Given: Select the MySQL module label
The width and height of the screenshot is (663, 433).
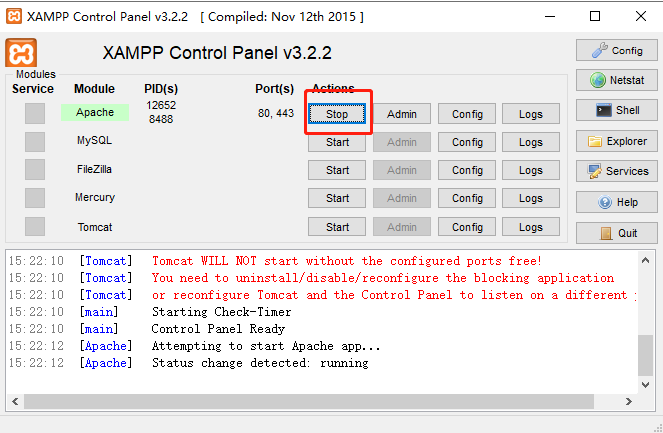Looking at the screenshot, I should click(94, 140).
